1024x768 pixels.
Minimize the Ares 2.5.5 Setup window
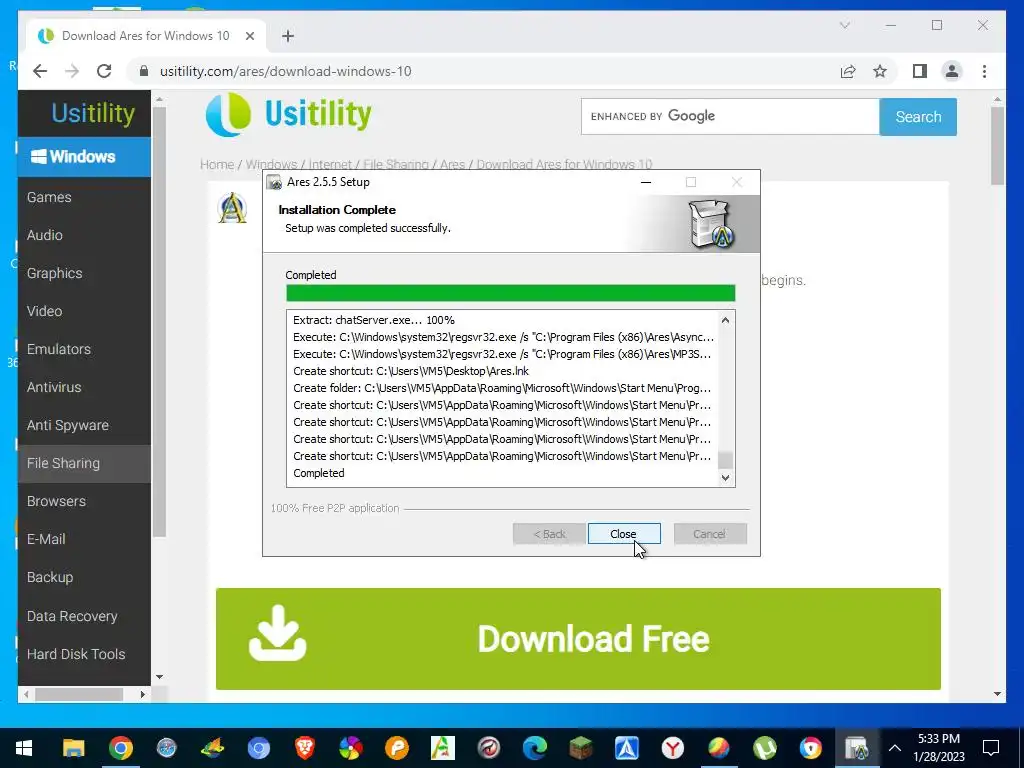tap(646, 182)
